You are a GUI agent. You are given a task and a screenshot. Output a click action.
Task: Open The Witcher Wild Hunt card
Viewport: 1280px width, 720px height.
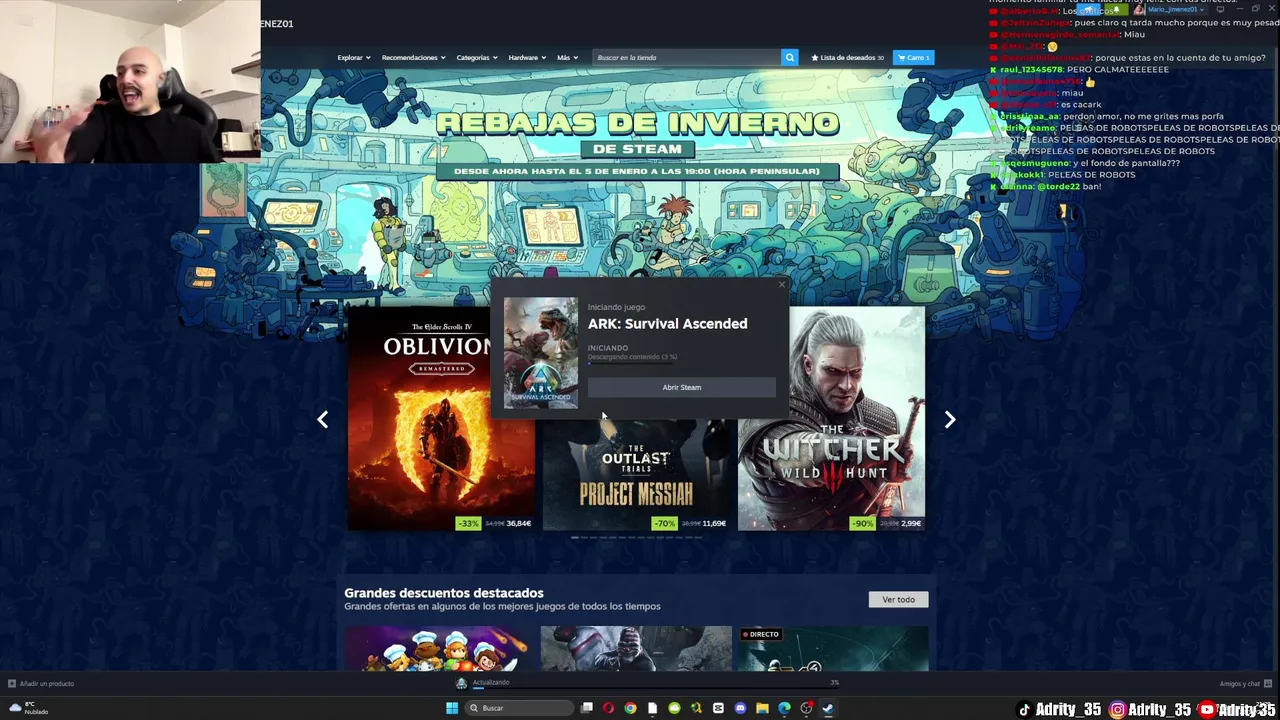tap(831, 418)
